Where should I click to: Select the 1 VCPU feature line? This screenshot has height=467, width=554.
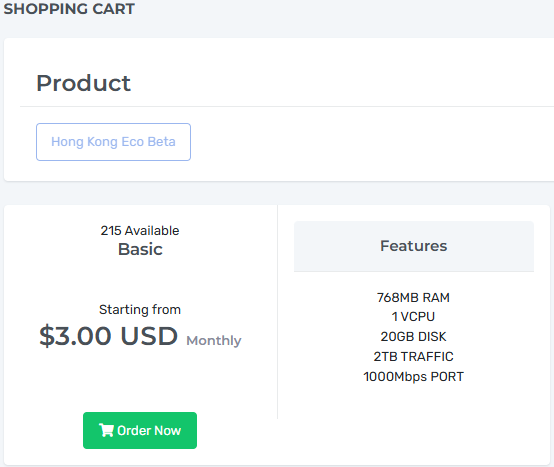coord(413,317)
